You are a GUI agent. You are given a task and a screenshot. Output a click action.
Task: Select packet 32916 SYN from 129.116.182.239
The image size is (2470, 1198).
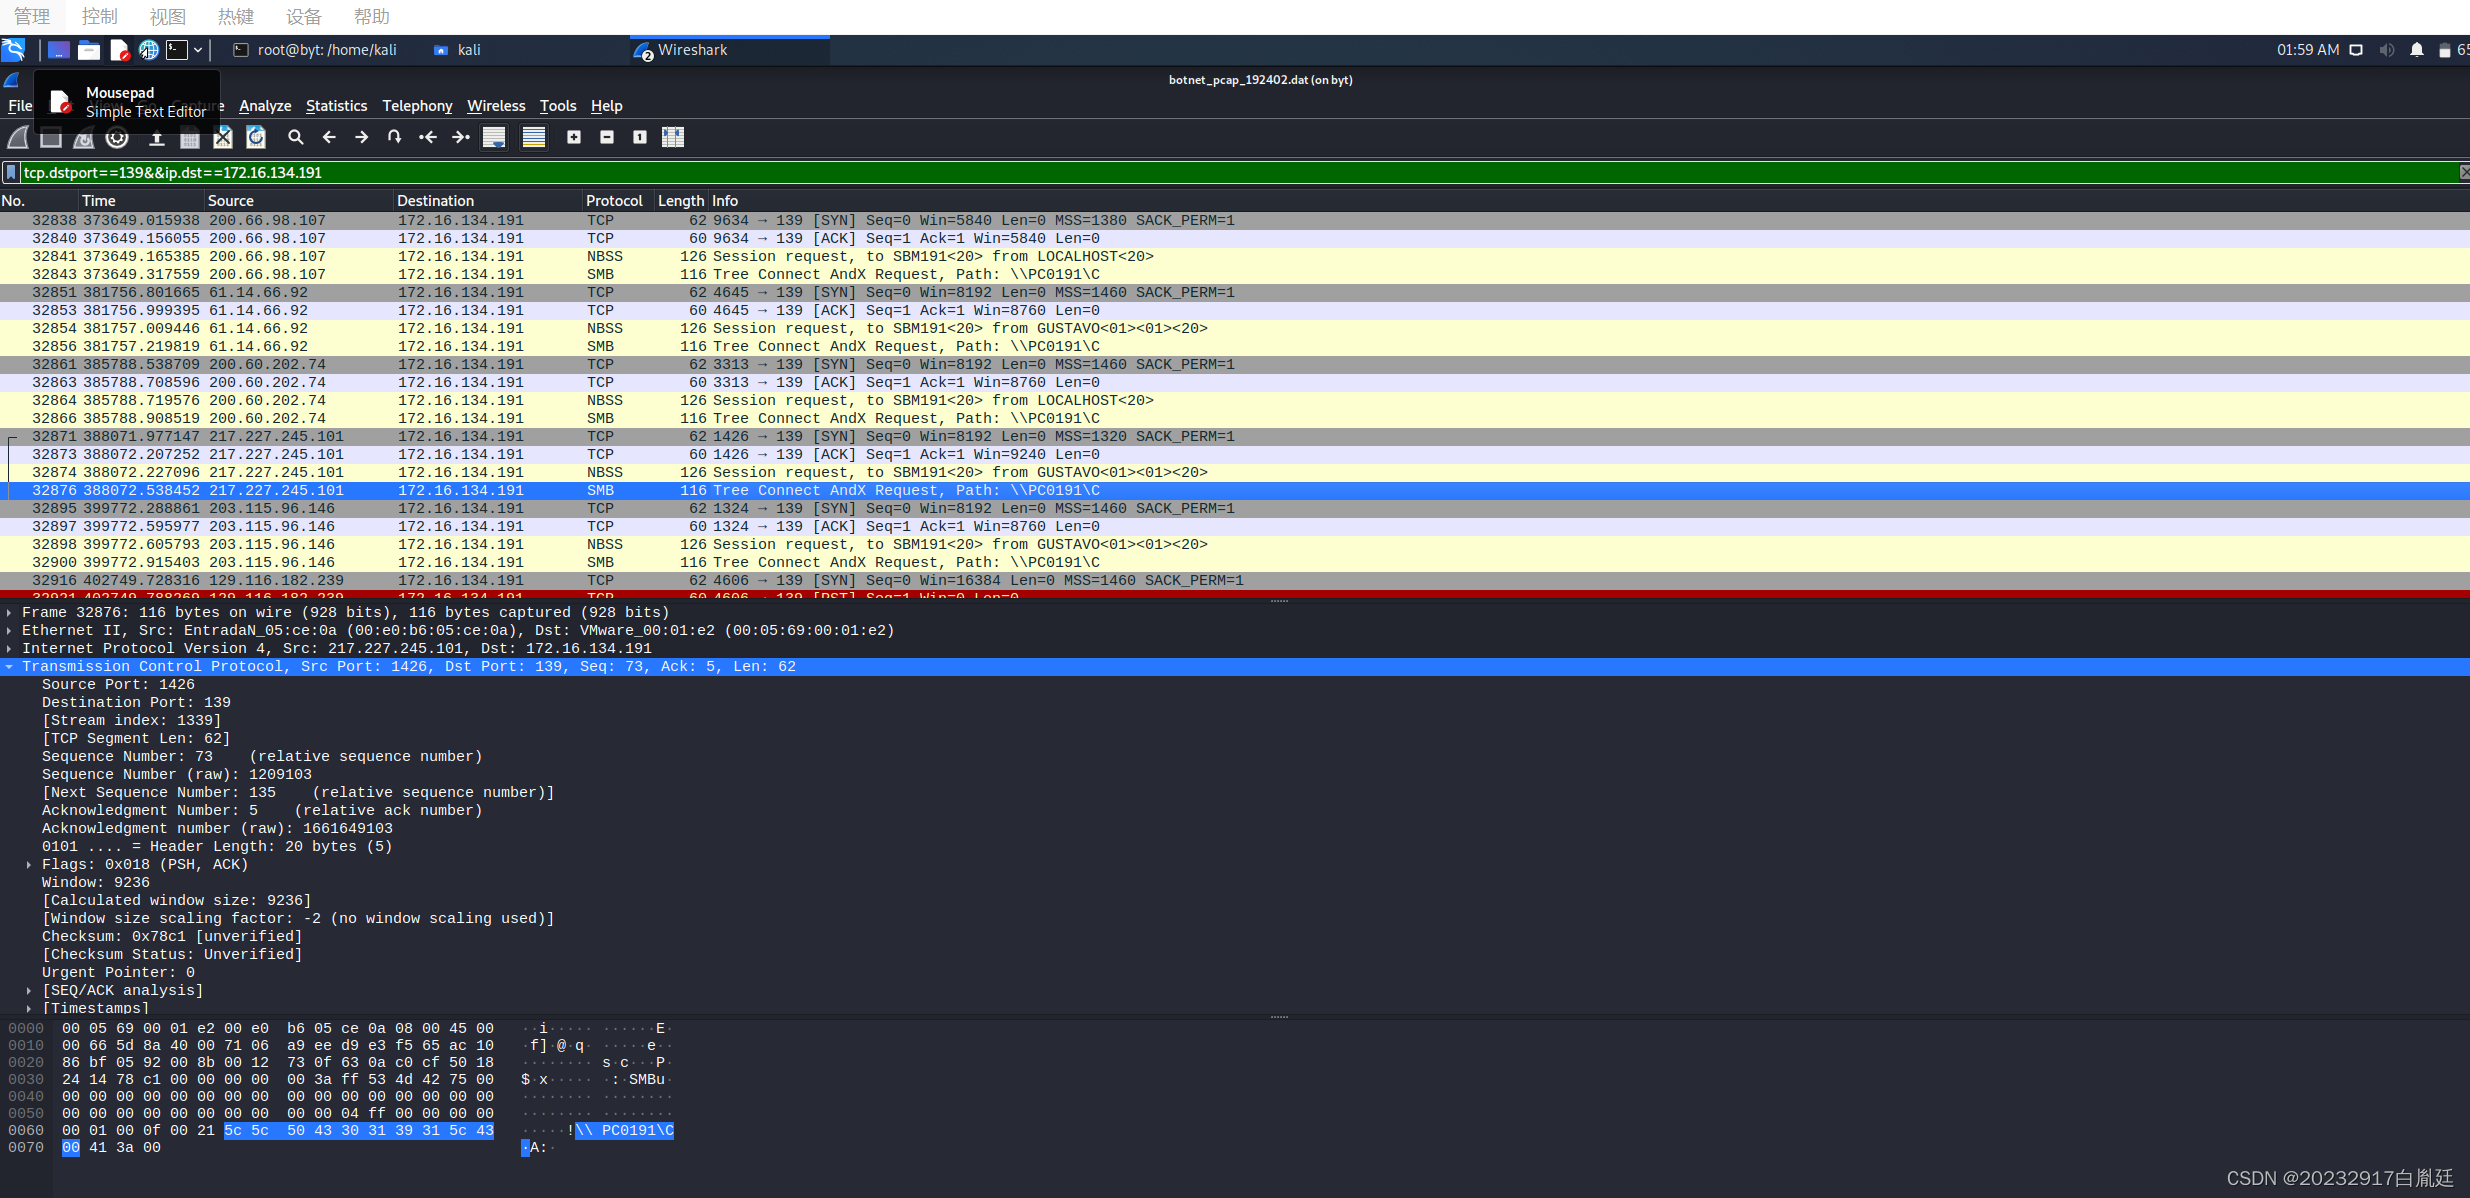click(1234, 580)
